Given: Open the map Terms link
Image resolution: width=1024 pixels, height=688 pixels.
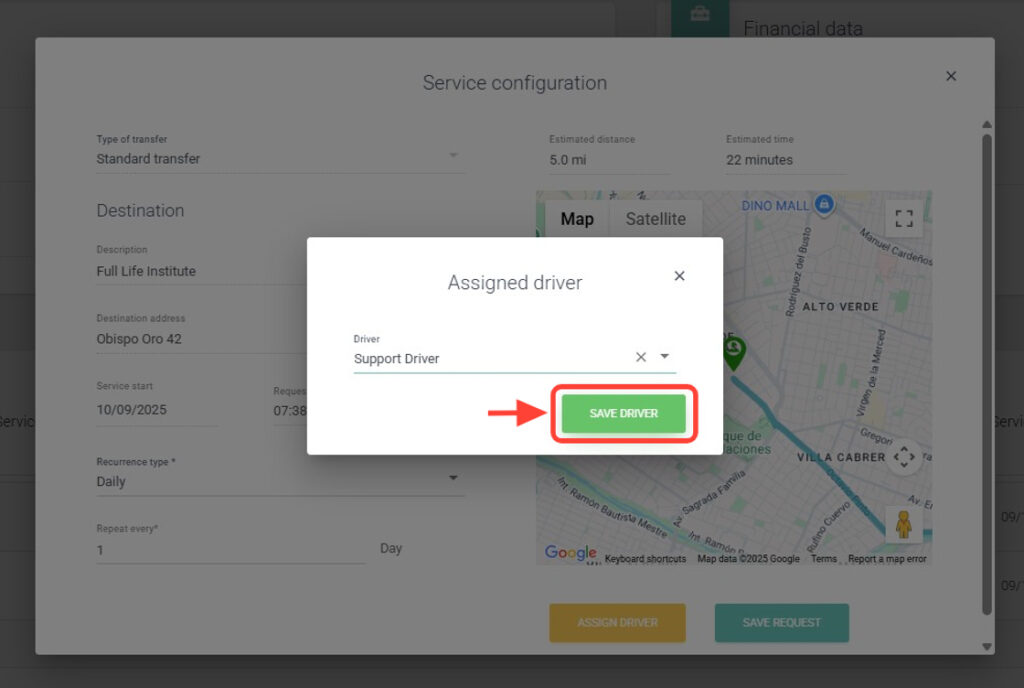Looking at the screenshot, I should [x=824, y=559].
